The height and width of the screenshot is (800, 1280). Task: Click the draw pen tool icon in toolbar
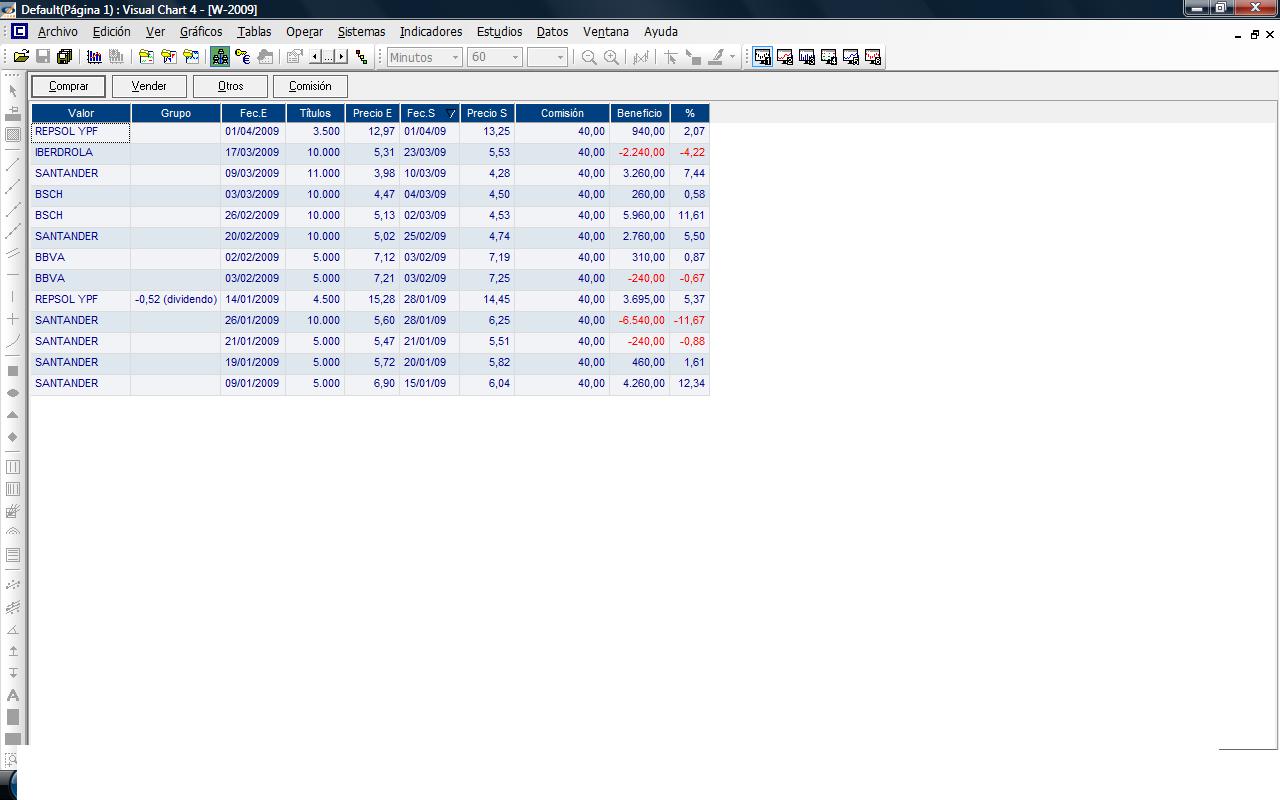(x=716, y=57)
